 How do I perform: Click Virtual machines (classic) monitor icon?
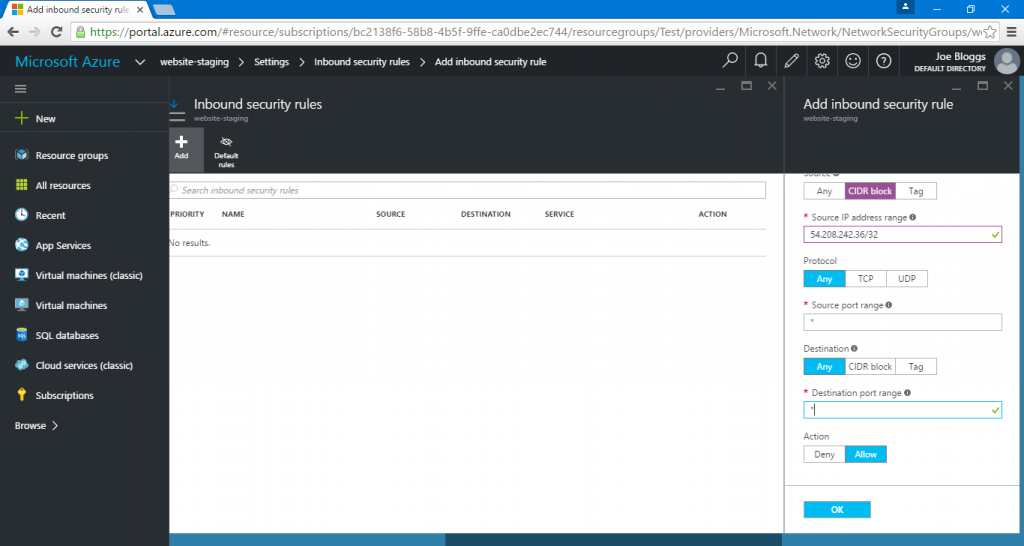22,275
